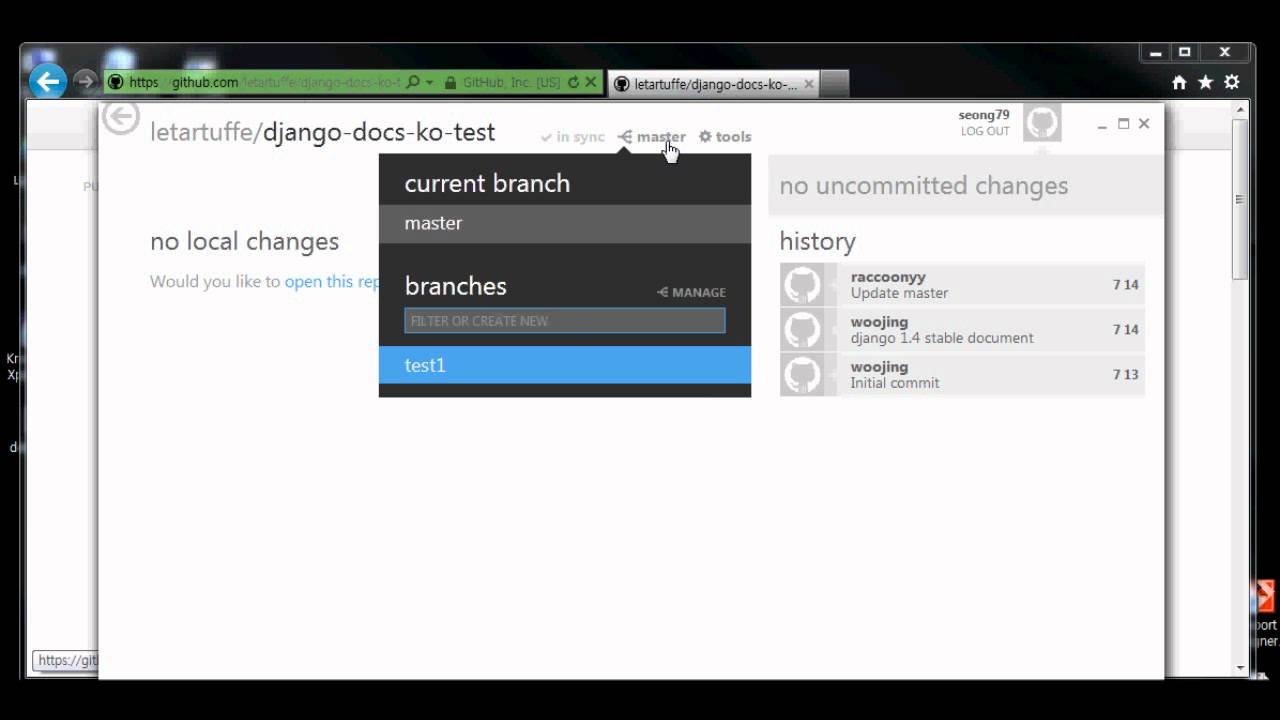
Task: Click the address bar search magnifier icon
Action: 413,82
